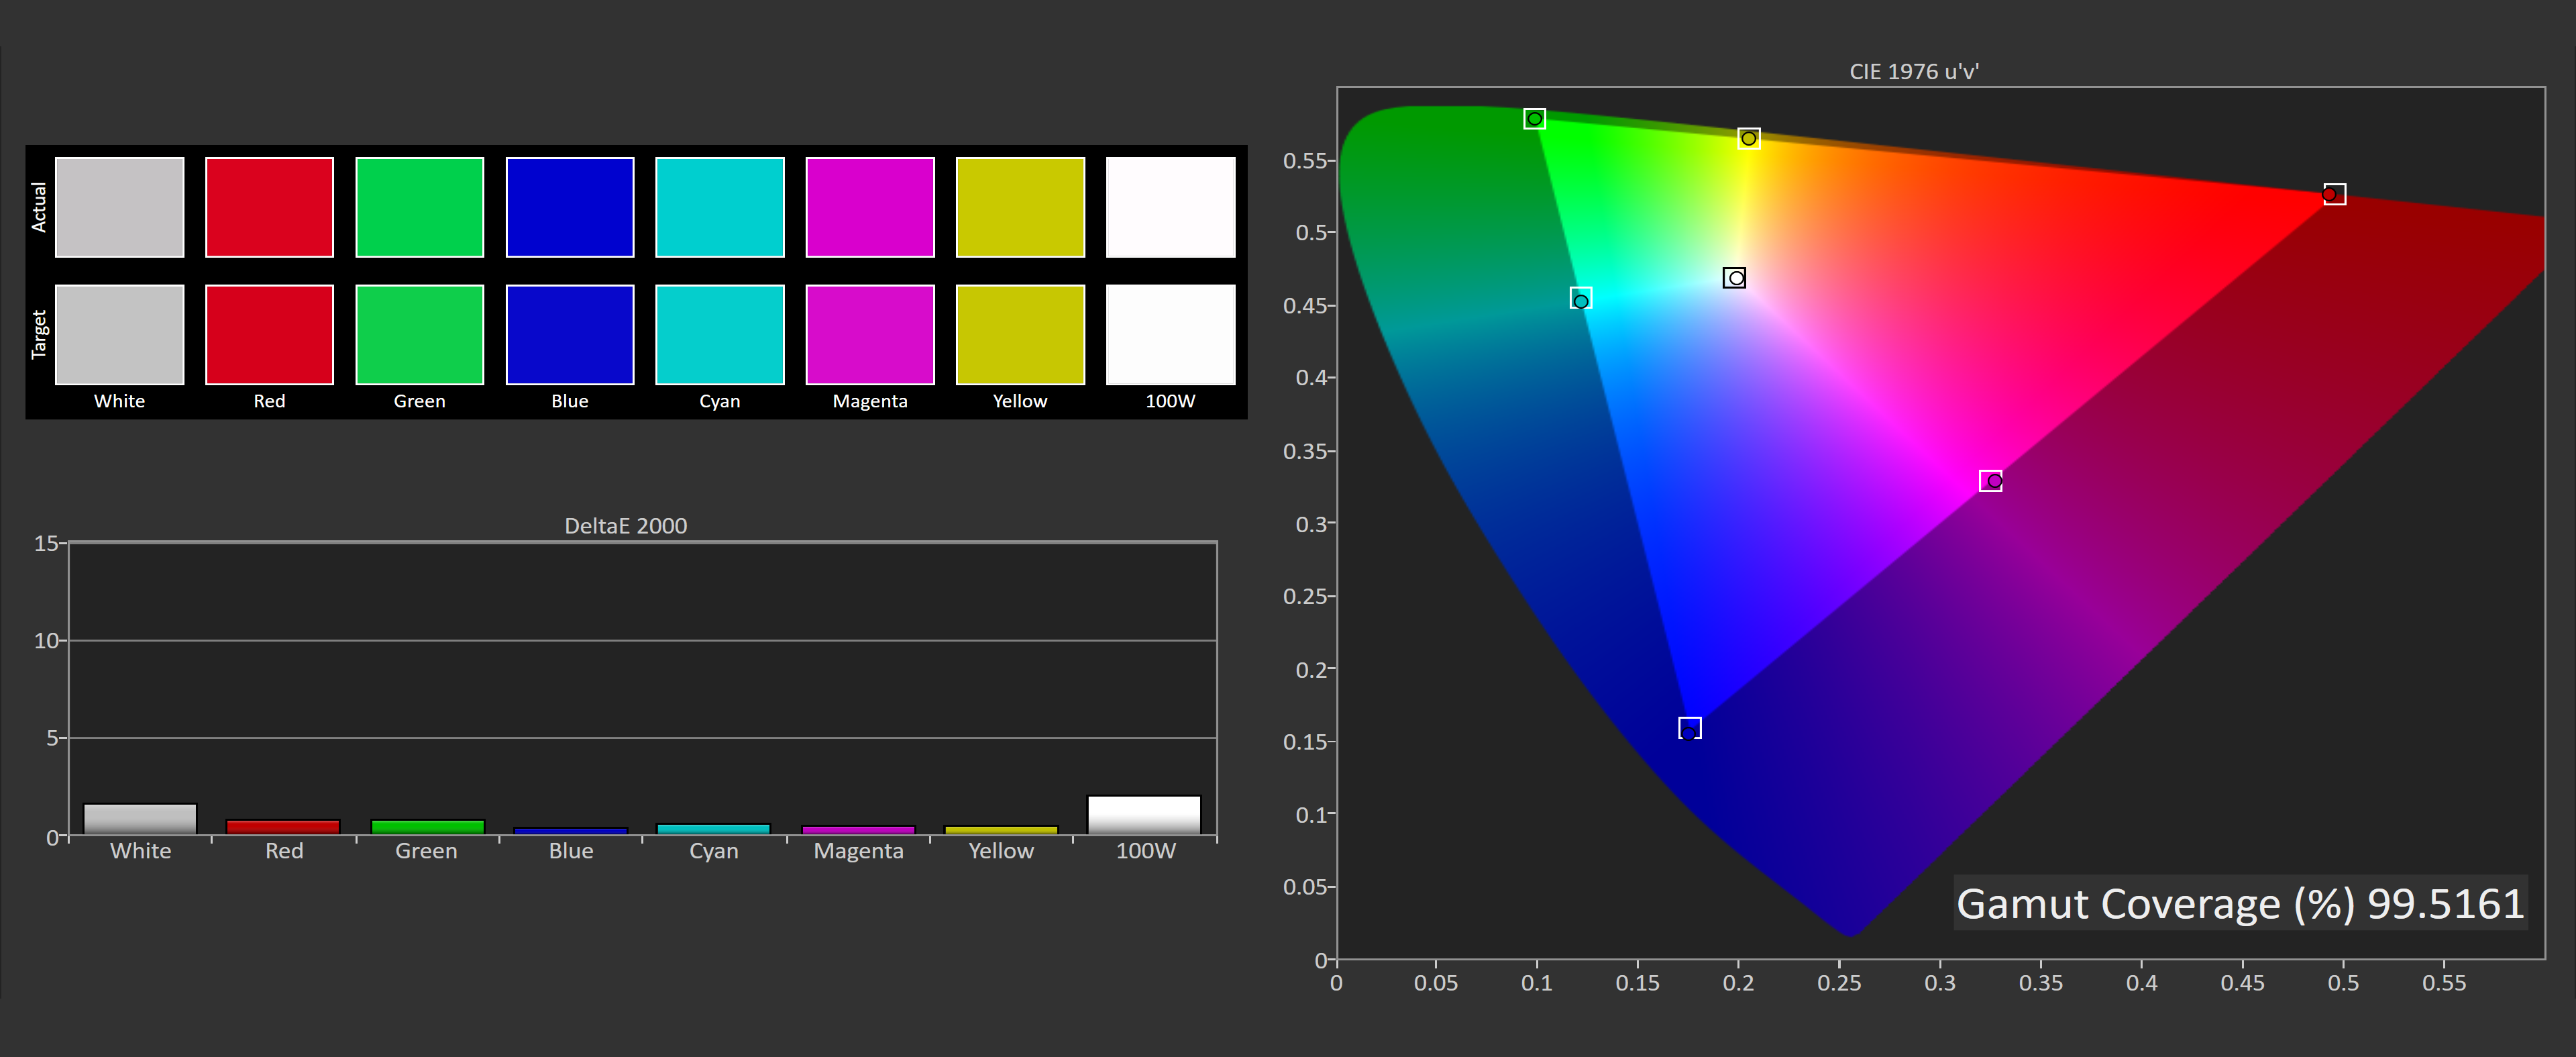2576x1057 pixels.
Task: Click the Target Yellow swatch
Action: pyautogui.click(x=1020, y=334)
